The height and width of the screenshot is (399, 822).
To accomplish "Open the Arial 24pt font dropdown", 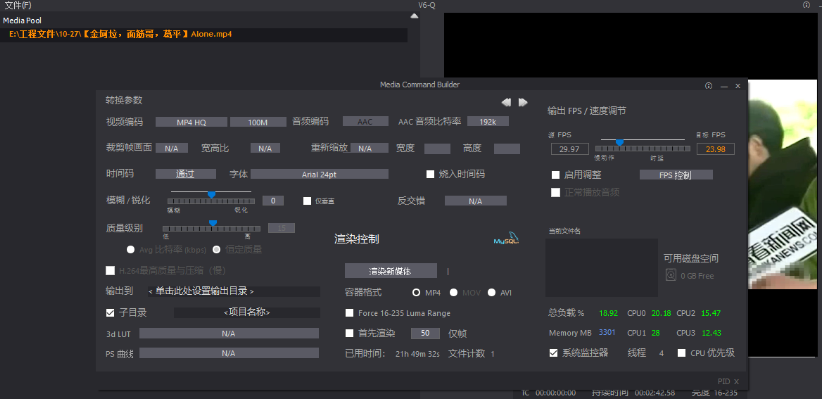I will [319, 174].
